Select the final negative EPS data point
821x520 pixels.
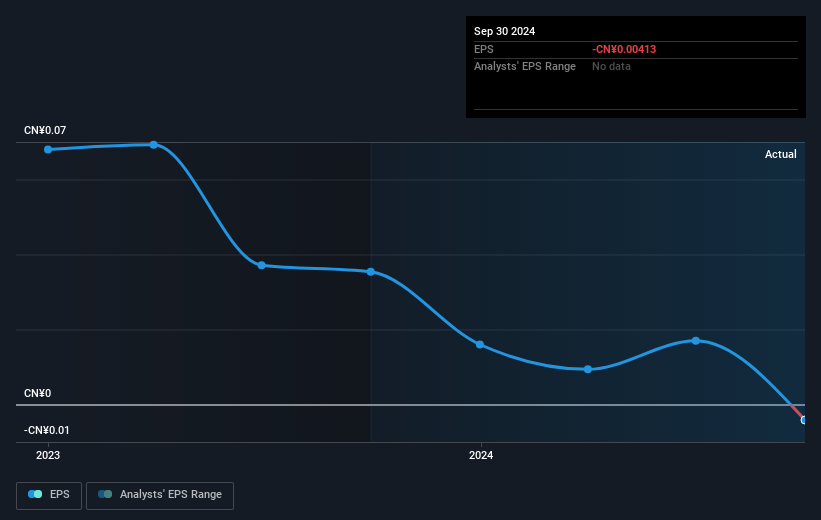[x=803, y=420]
